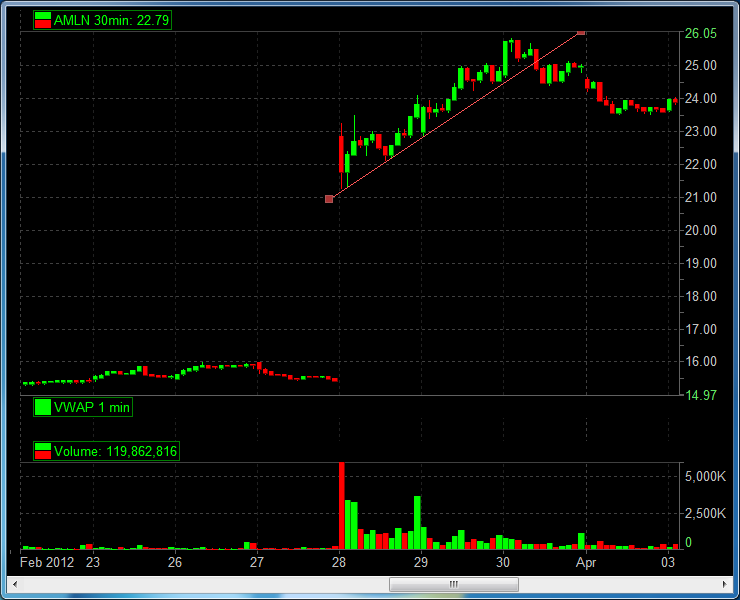Screen dimensions: 740x600
Task: Click the 27 date axis label
Action: click(x=257, y=563)
